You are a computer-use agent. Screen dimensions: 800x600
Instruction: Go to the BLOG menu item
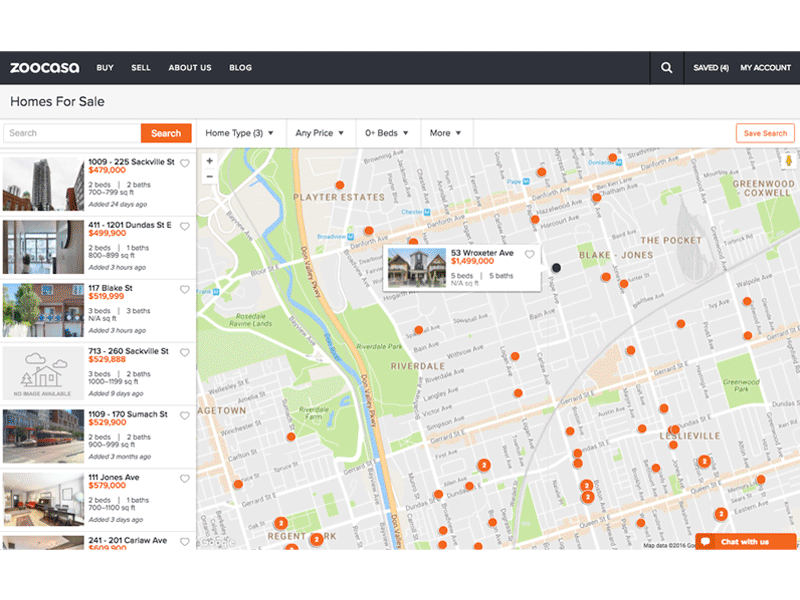pyautogui.click(x=240, y=68)
